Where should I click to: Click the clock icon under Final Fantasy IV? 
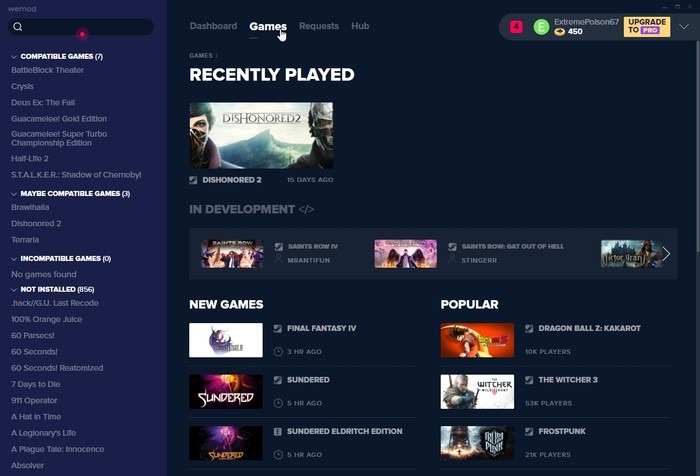pos(278,352)
